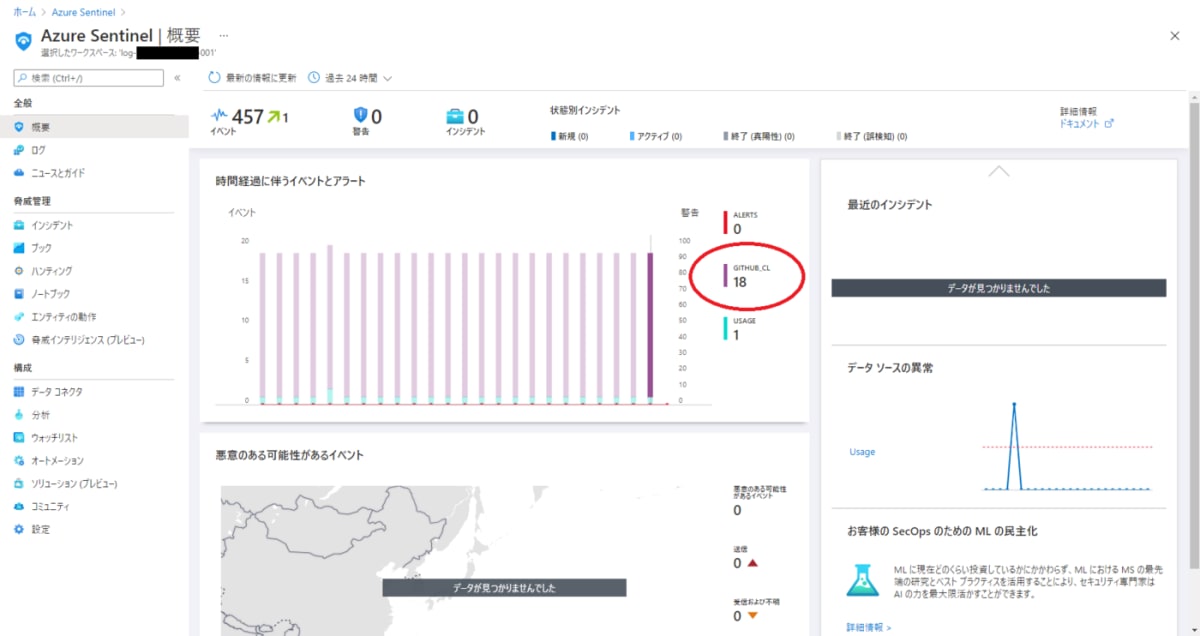The height and width of the screenshot is (636, 1200).
Task: Click the 警告 shield icon
Action: coord(361,116)
